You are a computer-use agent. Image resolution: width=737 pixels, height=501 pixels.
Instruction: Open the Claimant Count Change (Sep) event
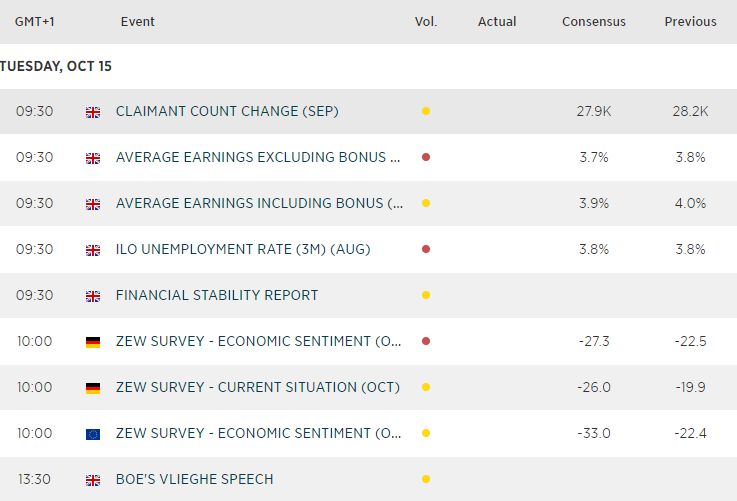(227, 111)
